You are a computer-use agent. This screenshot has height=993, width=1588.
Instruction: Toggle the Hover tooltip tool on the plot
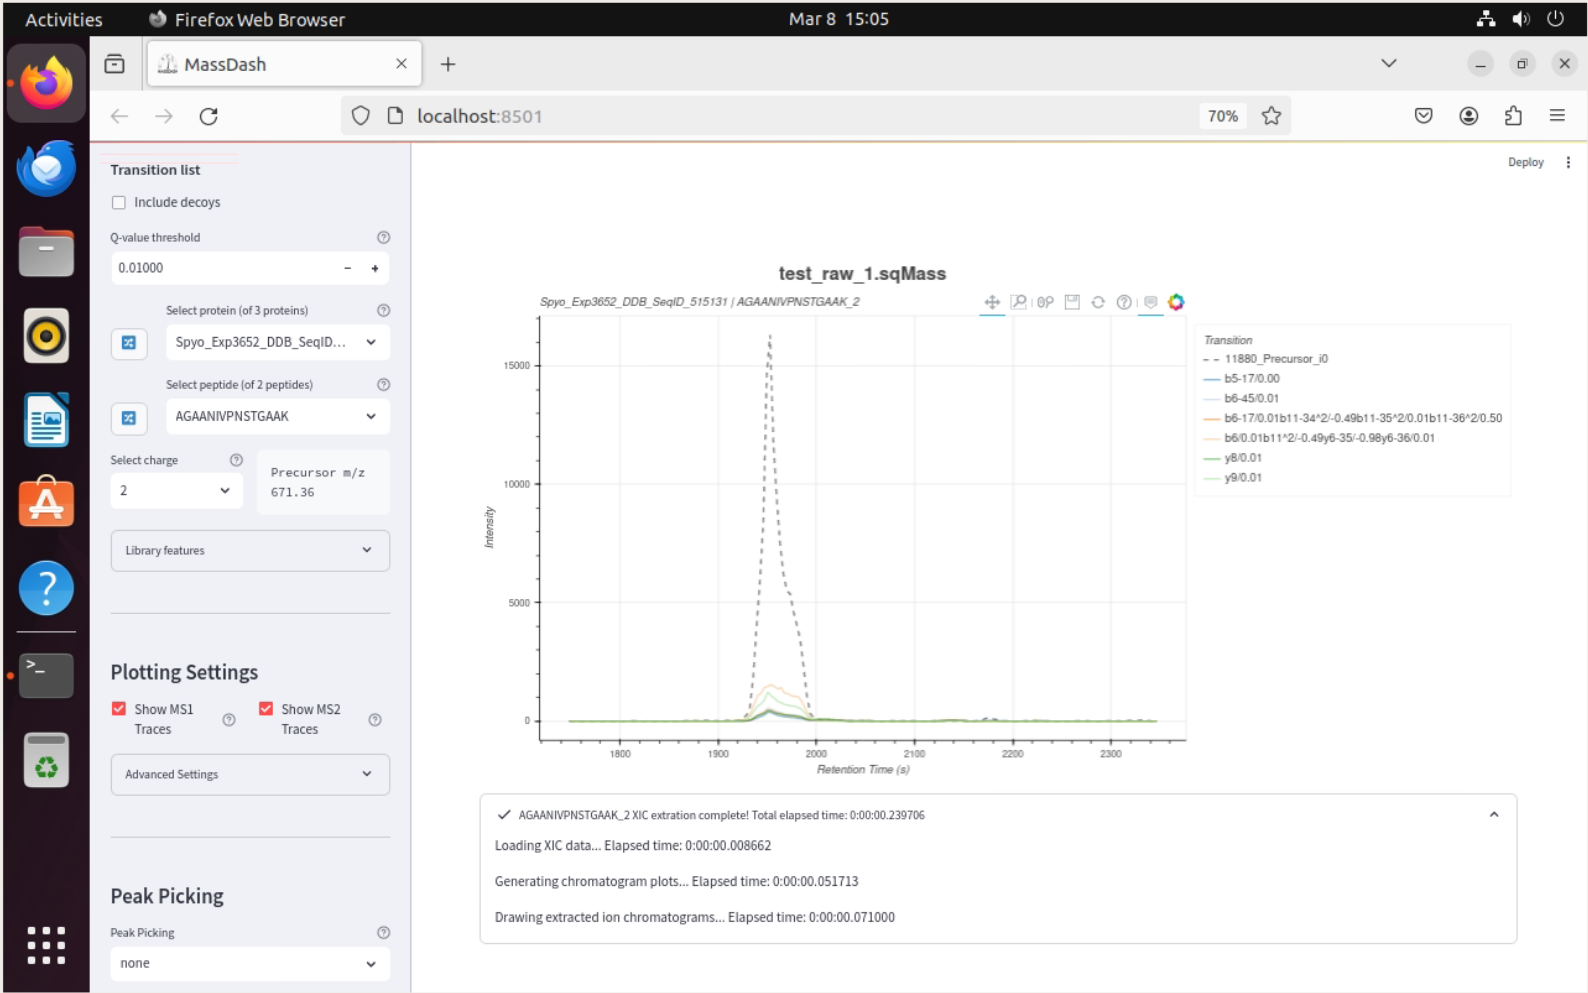tap(1151, 302)
